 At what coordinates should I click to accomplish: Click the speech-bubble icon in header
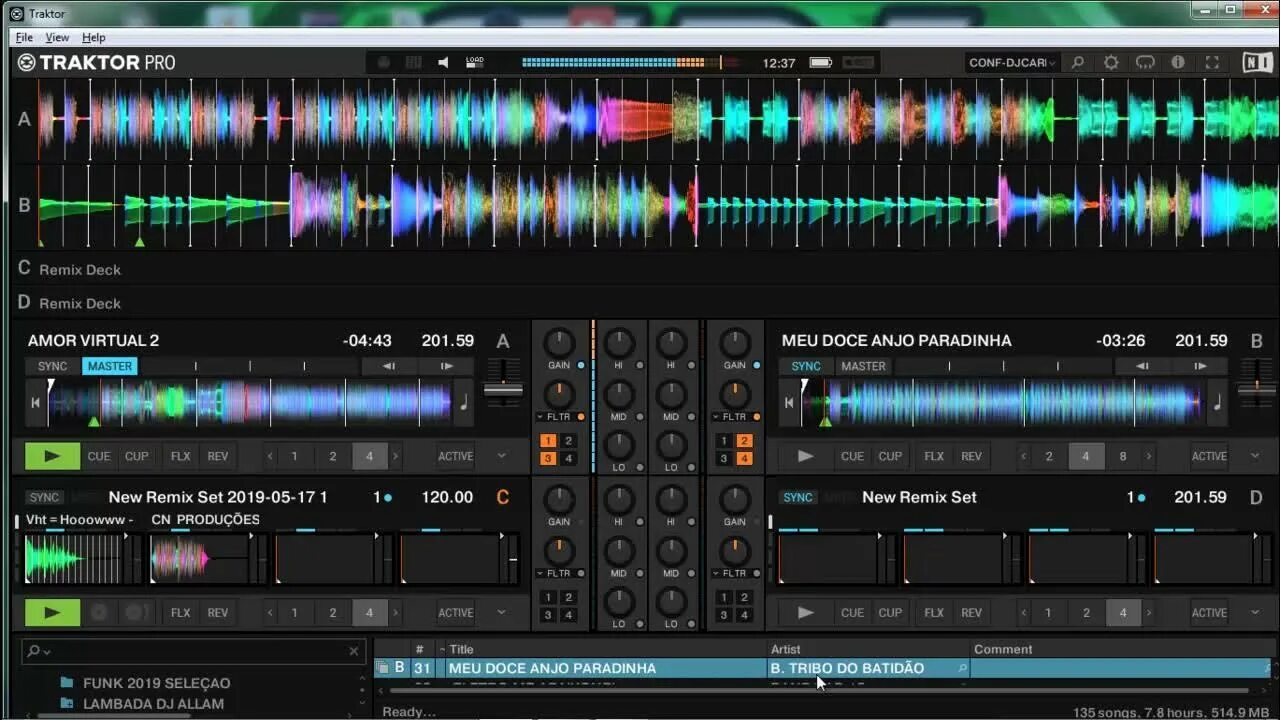(x=1145, y=62)
